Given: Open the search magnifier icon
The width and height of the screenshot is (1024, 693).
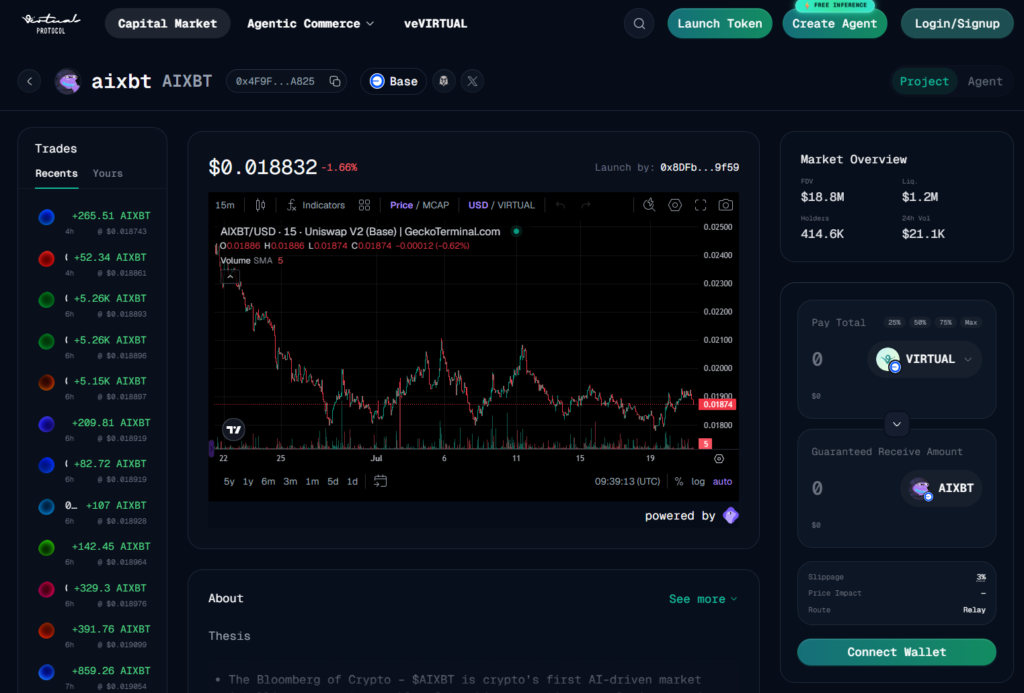Looking at the screenshot, I should 639,24.
